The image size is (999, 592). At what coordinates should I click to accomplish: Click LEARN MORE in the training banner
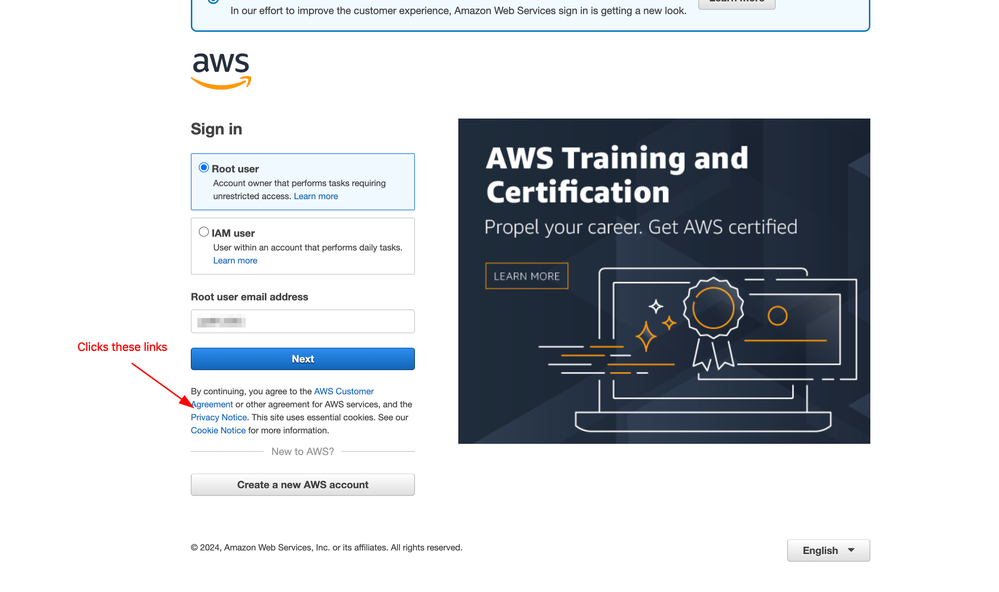pos(526,276)
